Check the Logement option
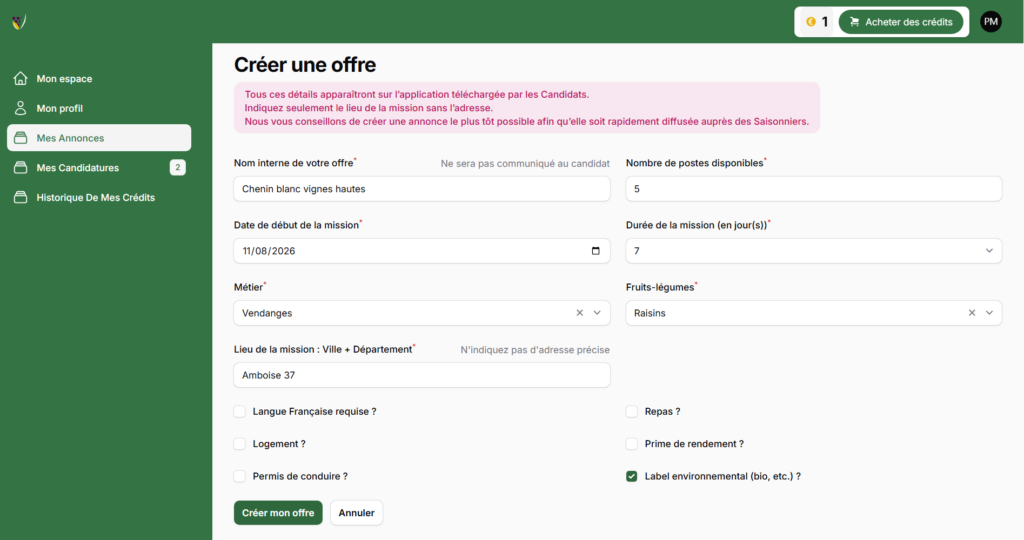The image size is (1024, 540). click(240, 444)
